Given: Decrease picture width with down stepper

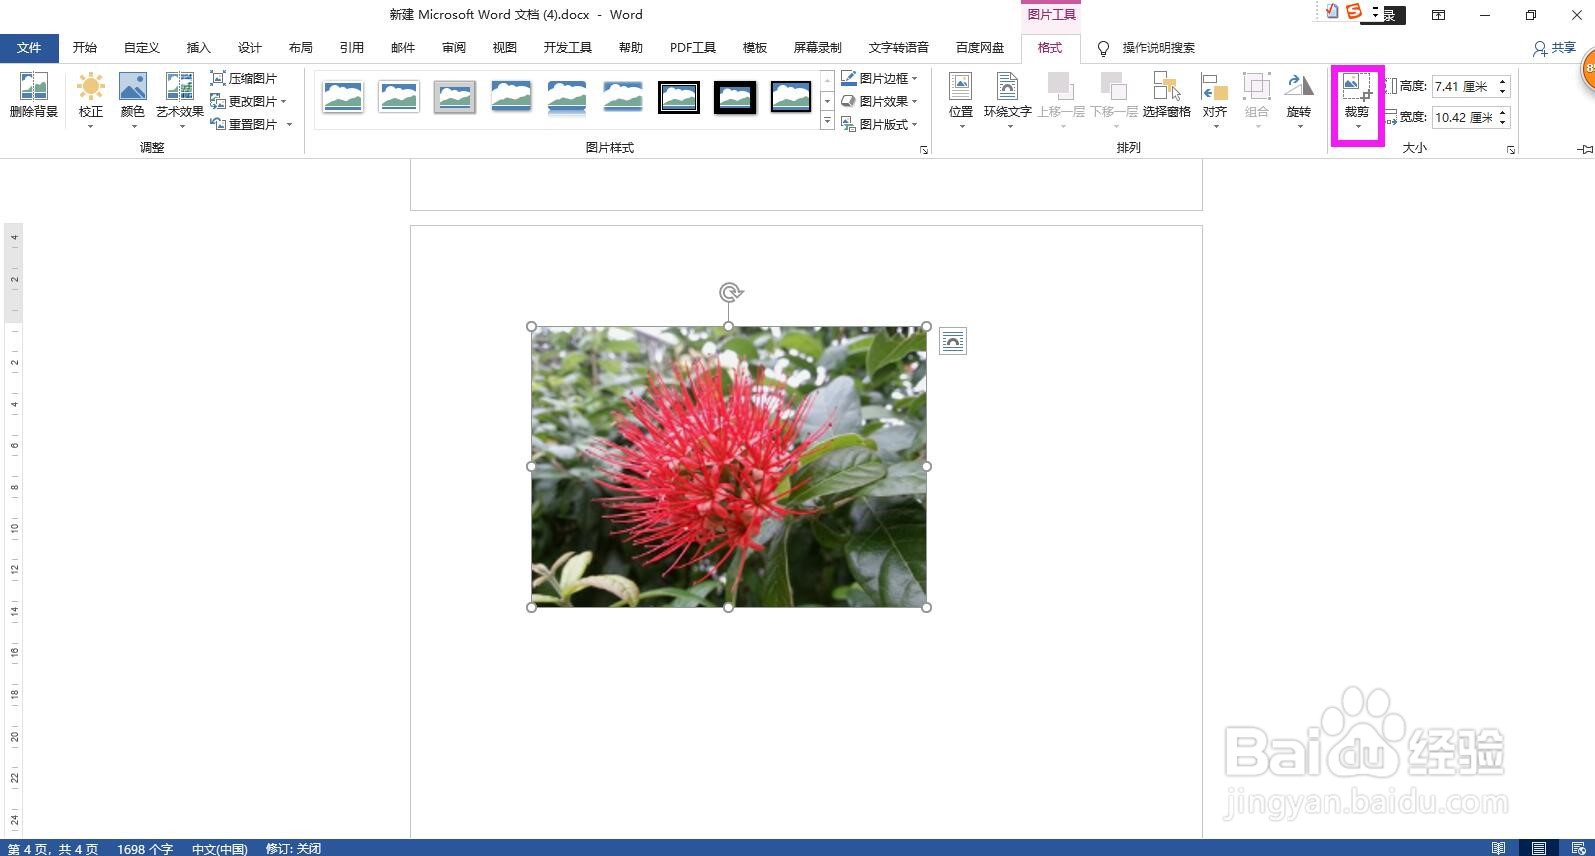Looking at the screenshot, I should pyautogui.click(x=1503, y=123).
